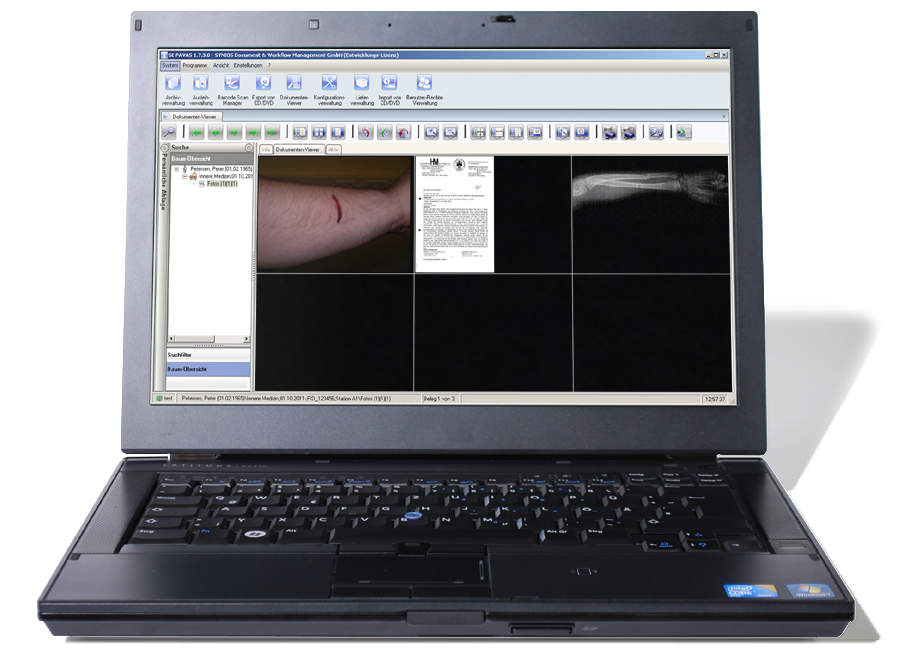Open the Ausleihverwaltung module
Image resolution: width=900 pixels, height=652 pixels.
201,90
